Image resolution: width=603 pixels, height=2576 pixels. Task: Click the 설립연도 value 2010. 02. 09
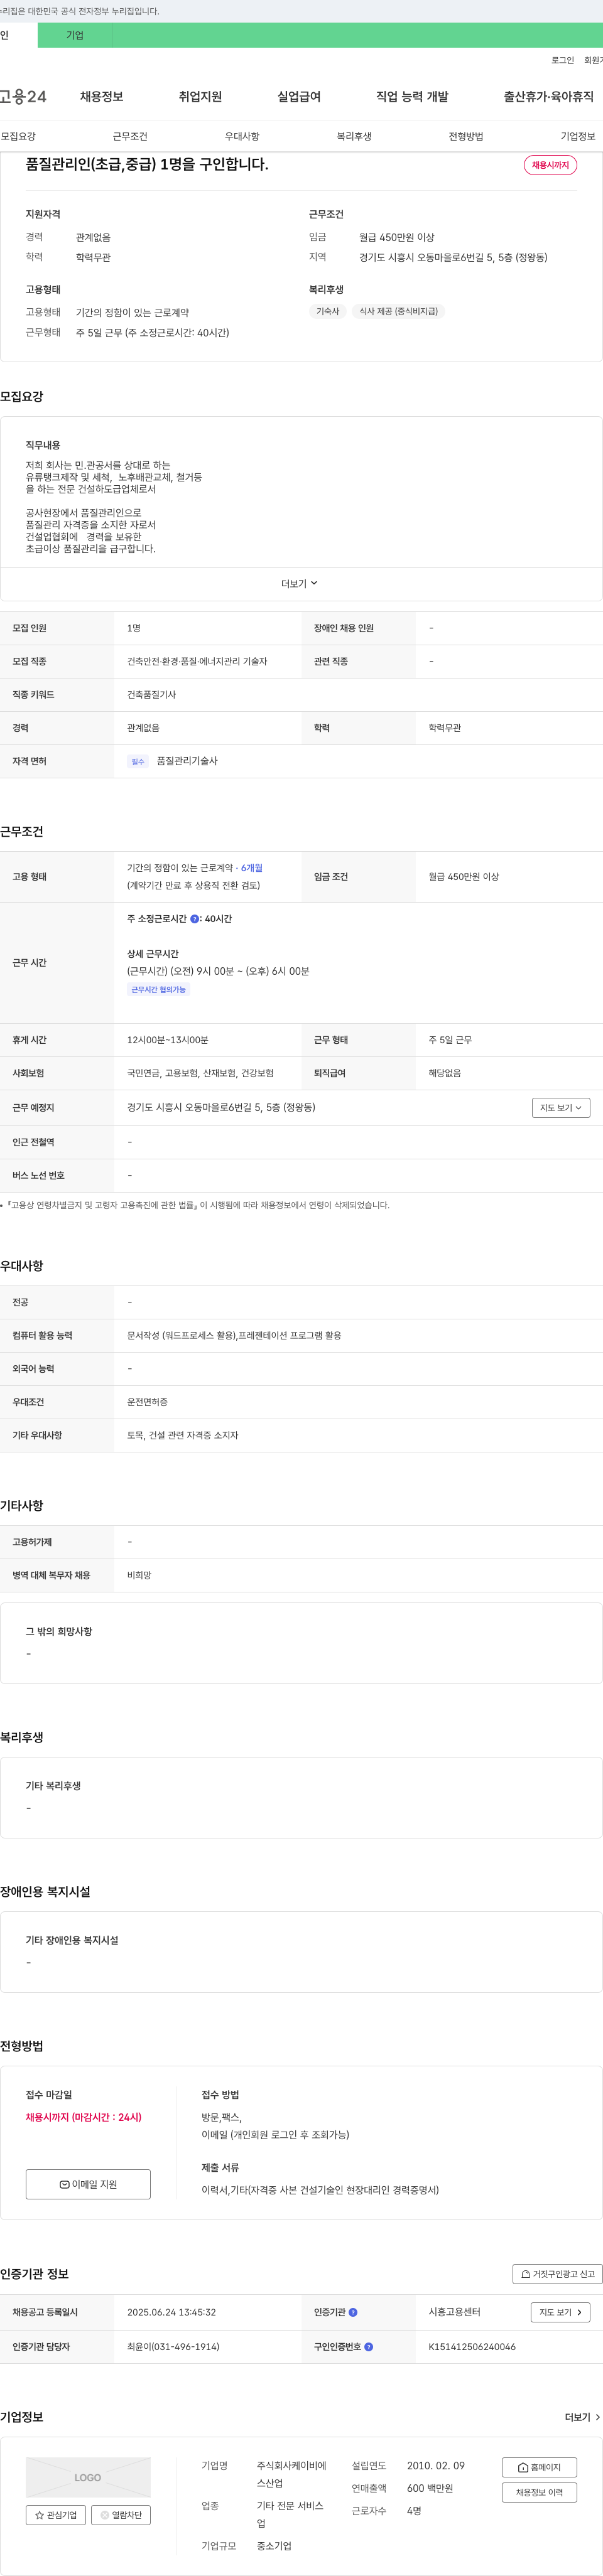(x=436, y=2465)
